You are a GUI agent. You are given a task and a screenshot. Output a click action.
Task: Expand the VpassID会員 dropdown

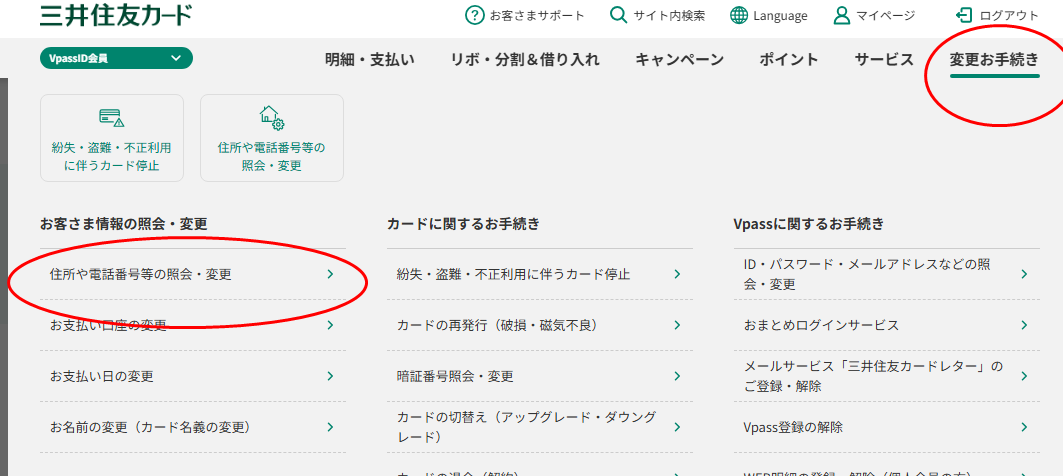coord(117,58)
